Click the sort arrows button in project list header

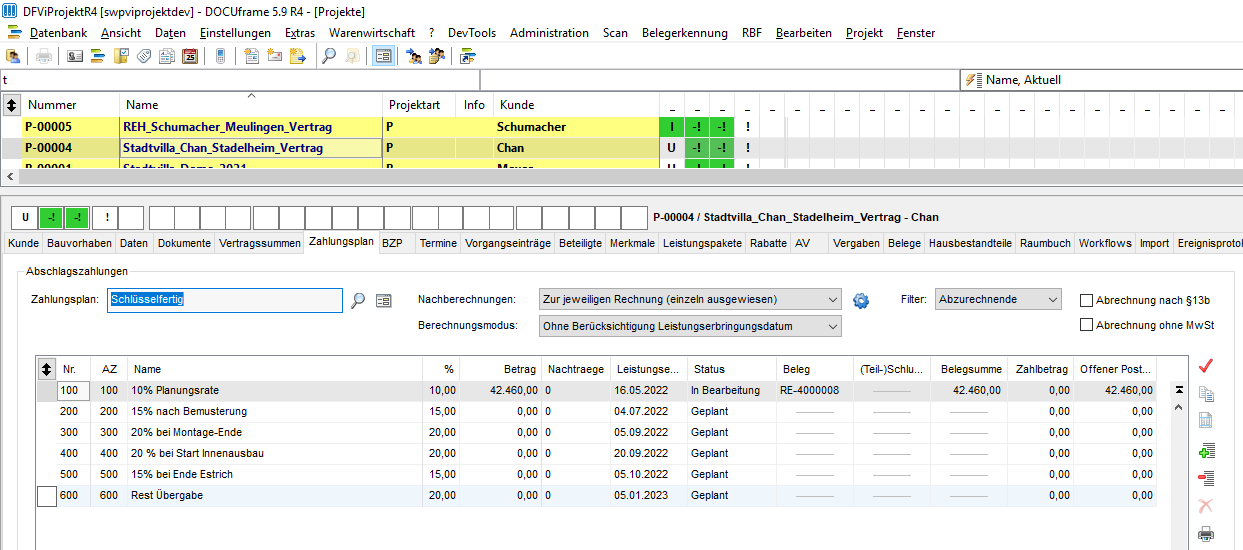click(x=12, y=104)
